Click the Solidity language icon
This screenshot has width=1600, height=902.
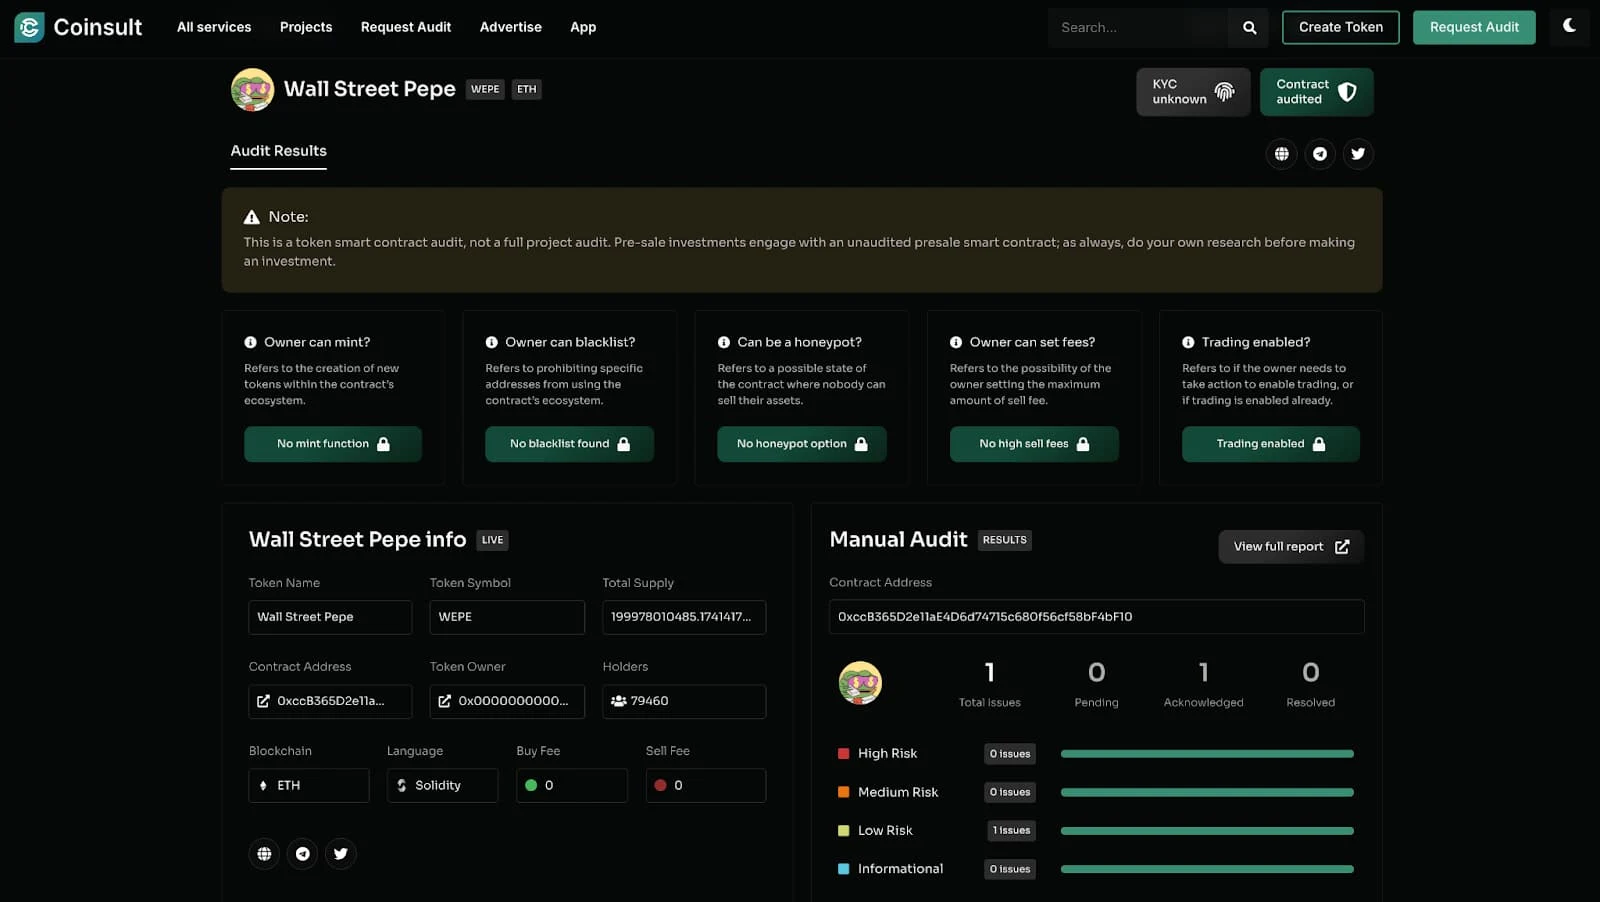[402, 786]
